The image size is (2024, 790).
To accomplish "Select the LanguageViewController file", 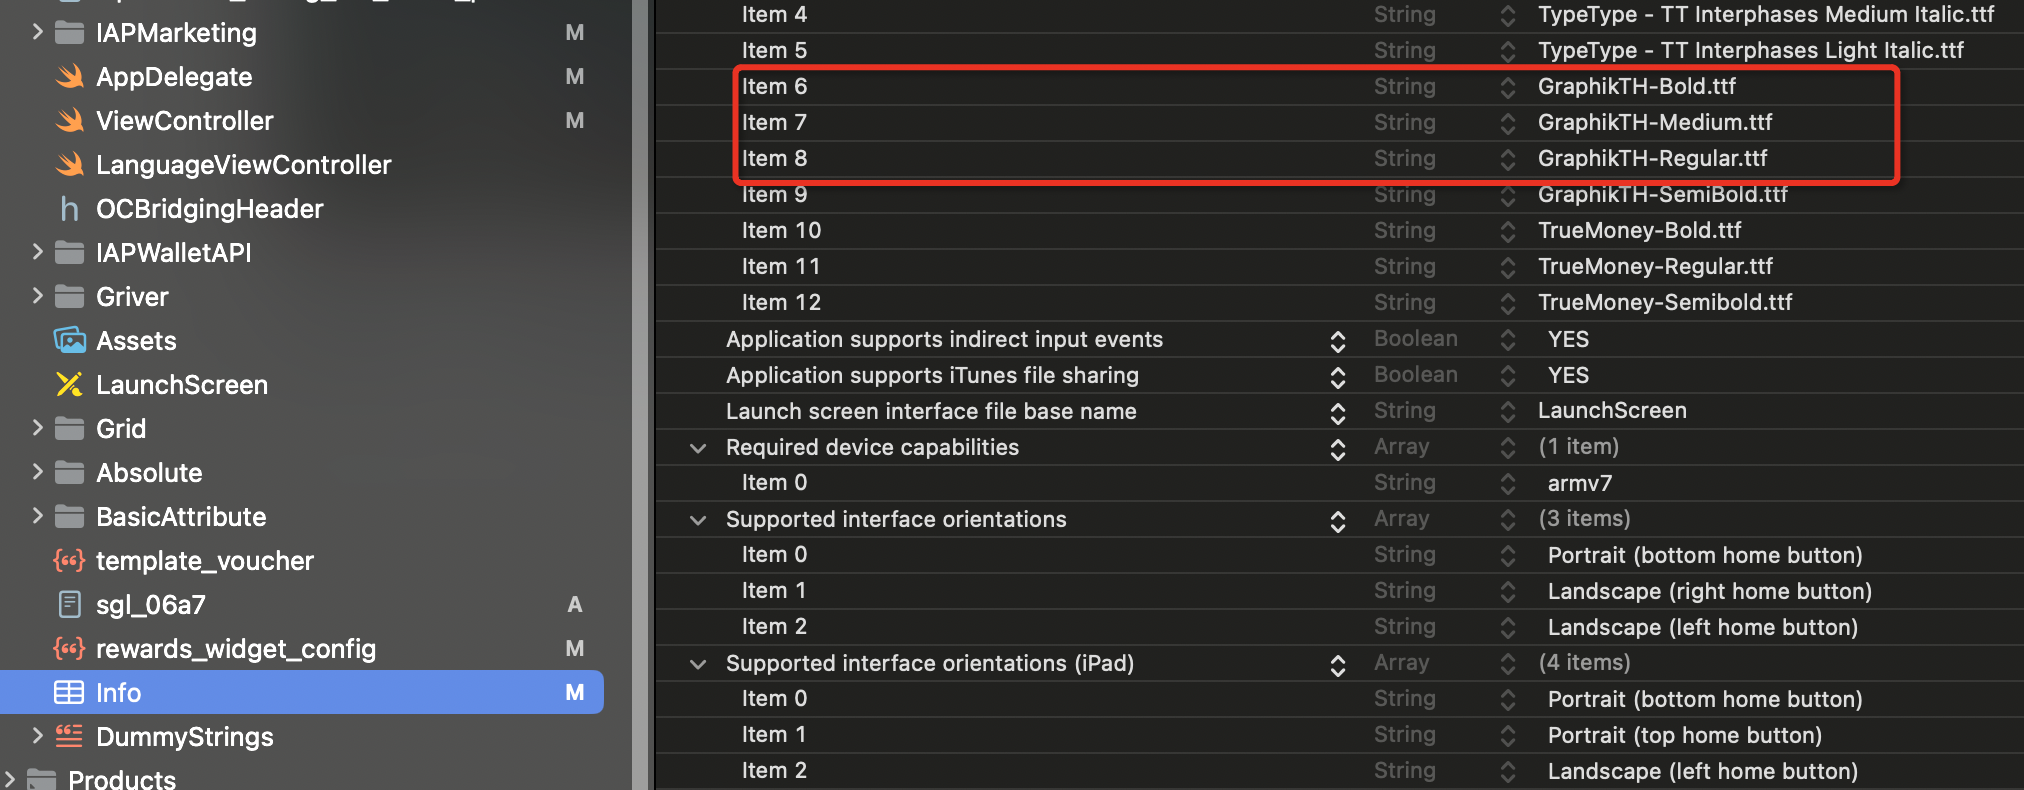I will click(243, 165).
